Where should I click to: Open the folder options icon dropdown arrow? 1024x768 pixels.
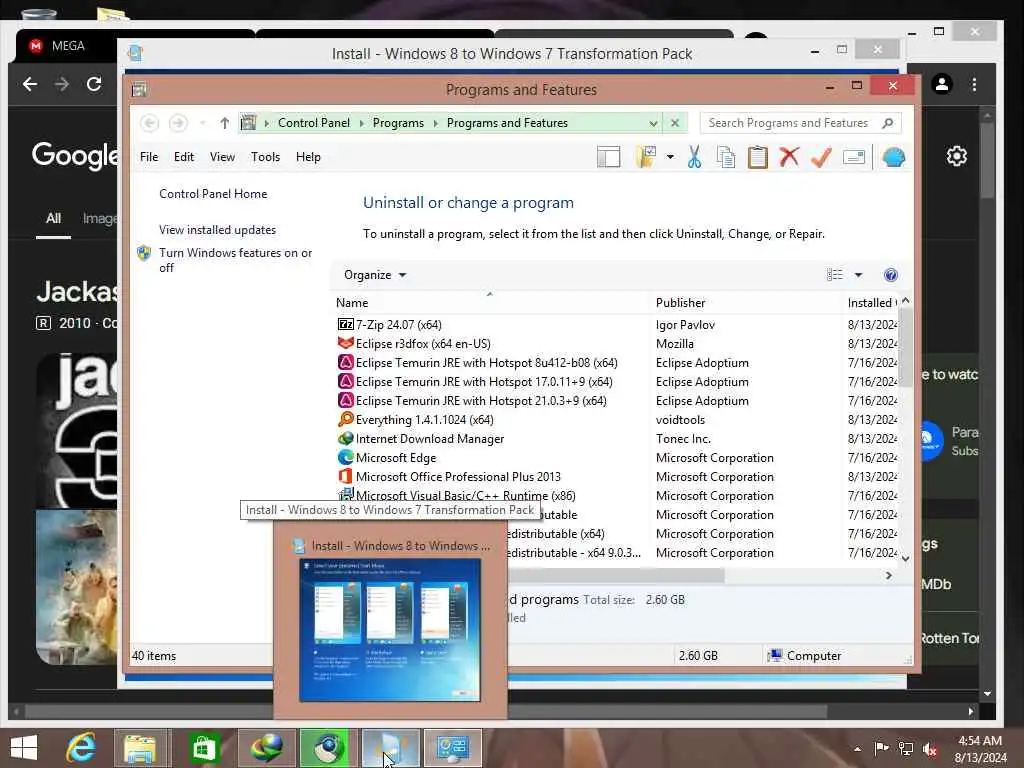[670, 157]
